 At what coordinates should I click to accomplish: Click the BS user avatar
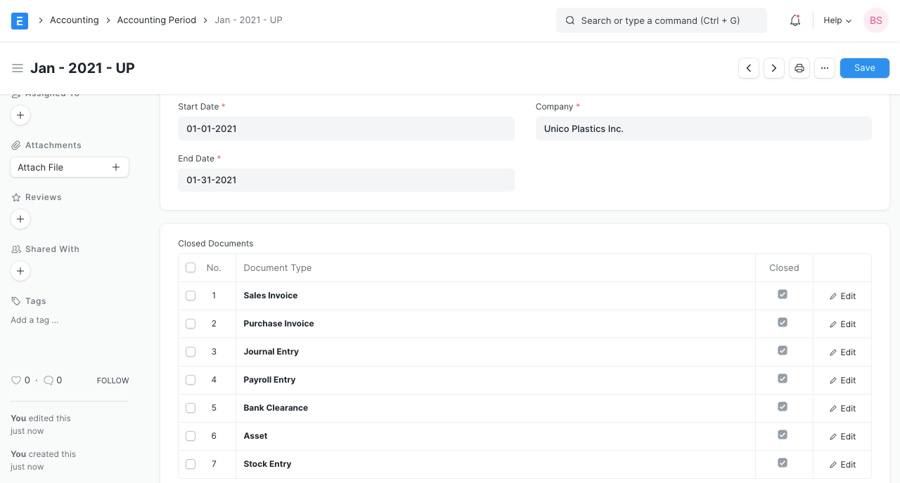point(875,20)
